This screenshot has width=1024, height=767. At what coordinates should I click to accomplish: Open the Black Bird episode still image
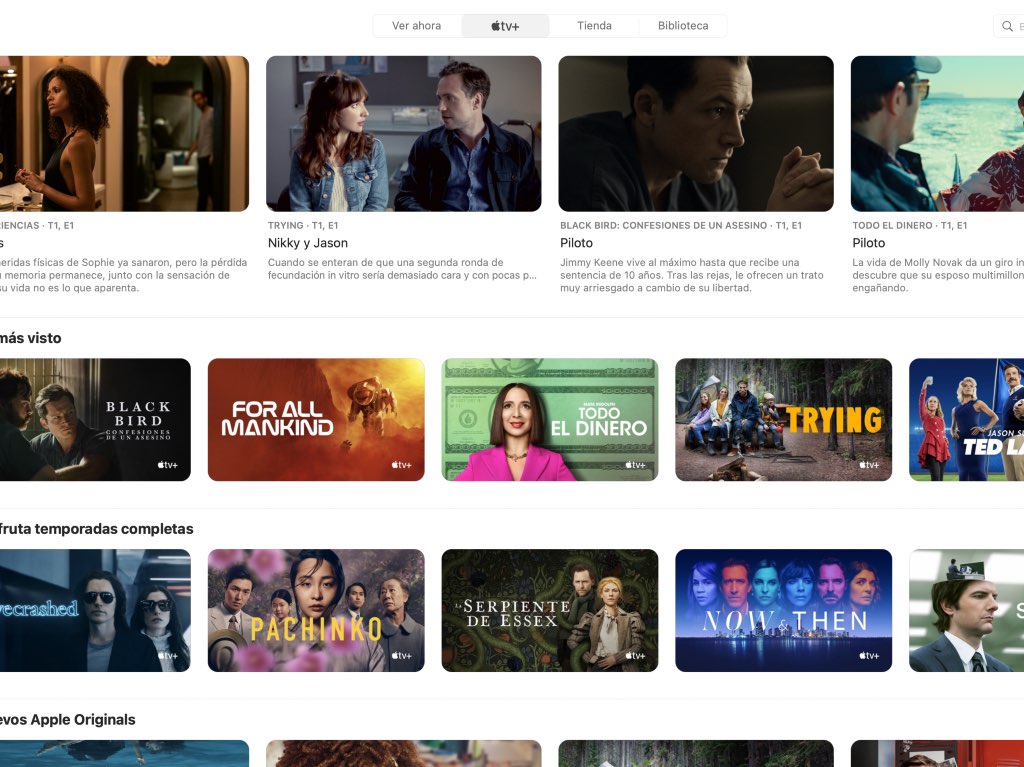coord(696,133)
